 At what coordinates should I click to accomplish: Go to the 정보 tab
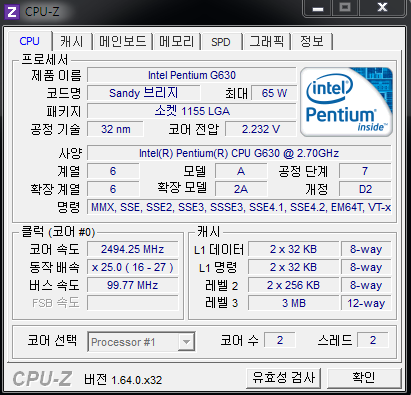pos(312,42)
